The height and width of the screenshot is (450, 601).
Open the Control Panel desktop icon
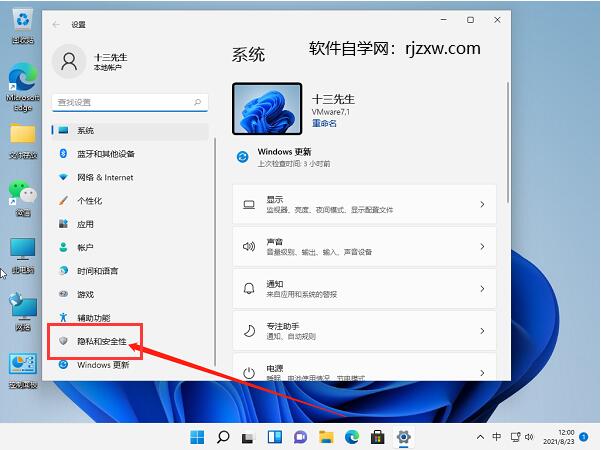23,370
